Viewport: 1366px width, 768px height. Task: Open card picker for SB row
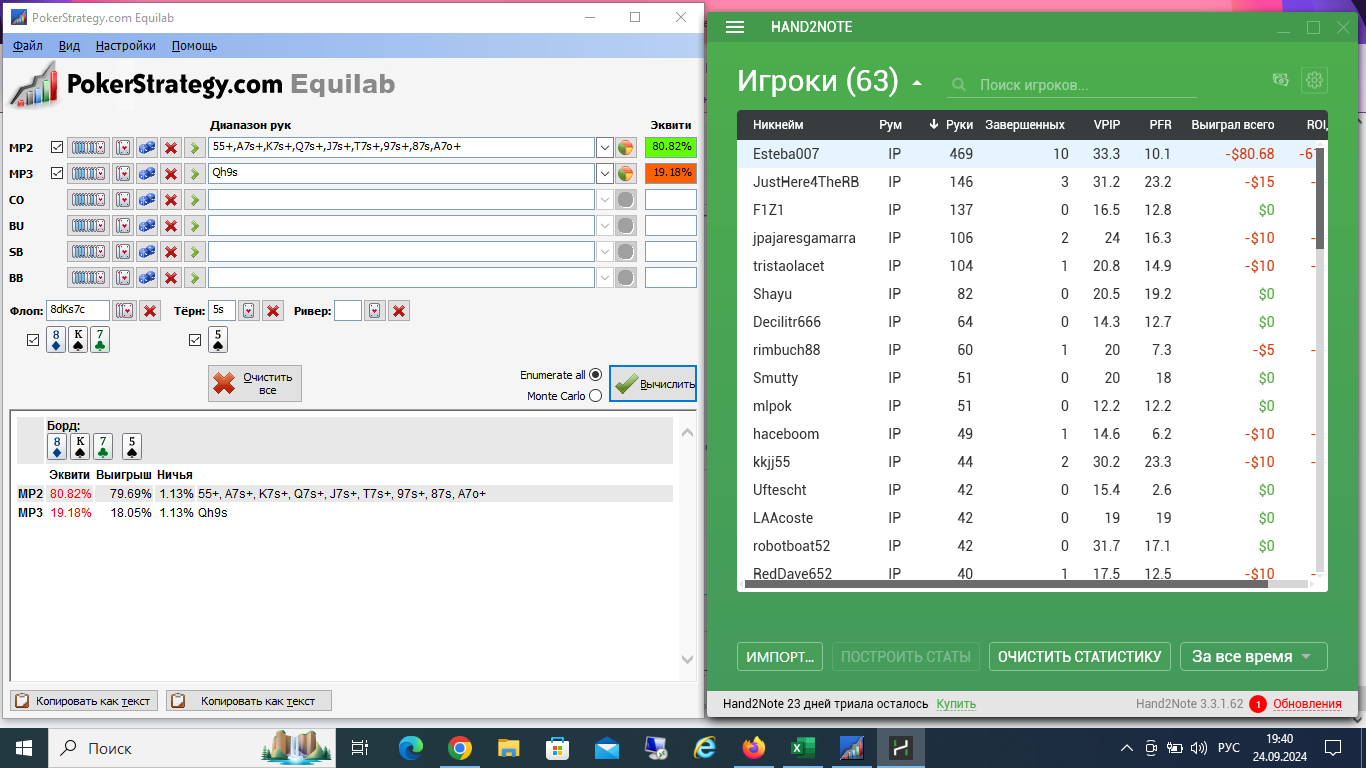pos(122,251)
